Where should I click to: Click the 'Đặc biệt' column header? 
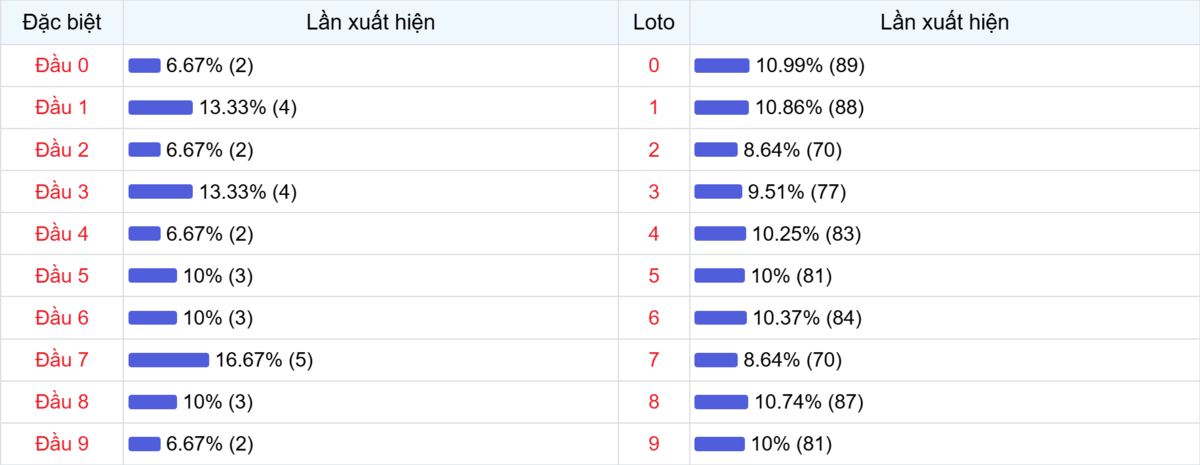(62, 22)
